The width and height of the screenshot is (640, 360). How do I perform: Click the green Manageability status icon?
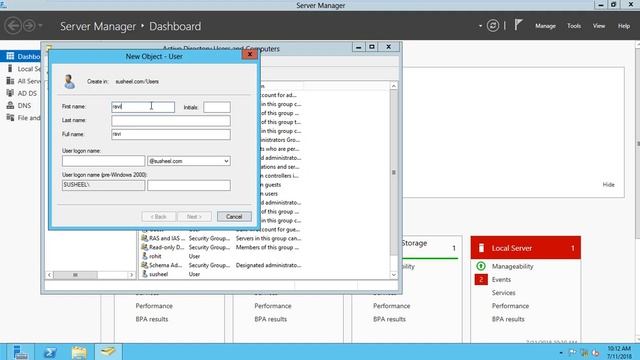pyautogui.click(x=481, y=266)
